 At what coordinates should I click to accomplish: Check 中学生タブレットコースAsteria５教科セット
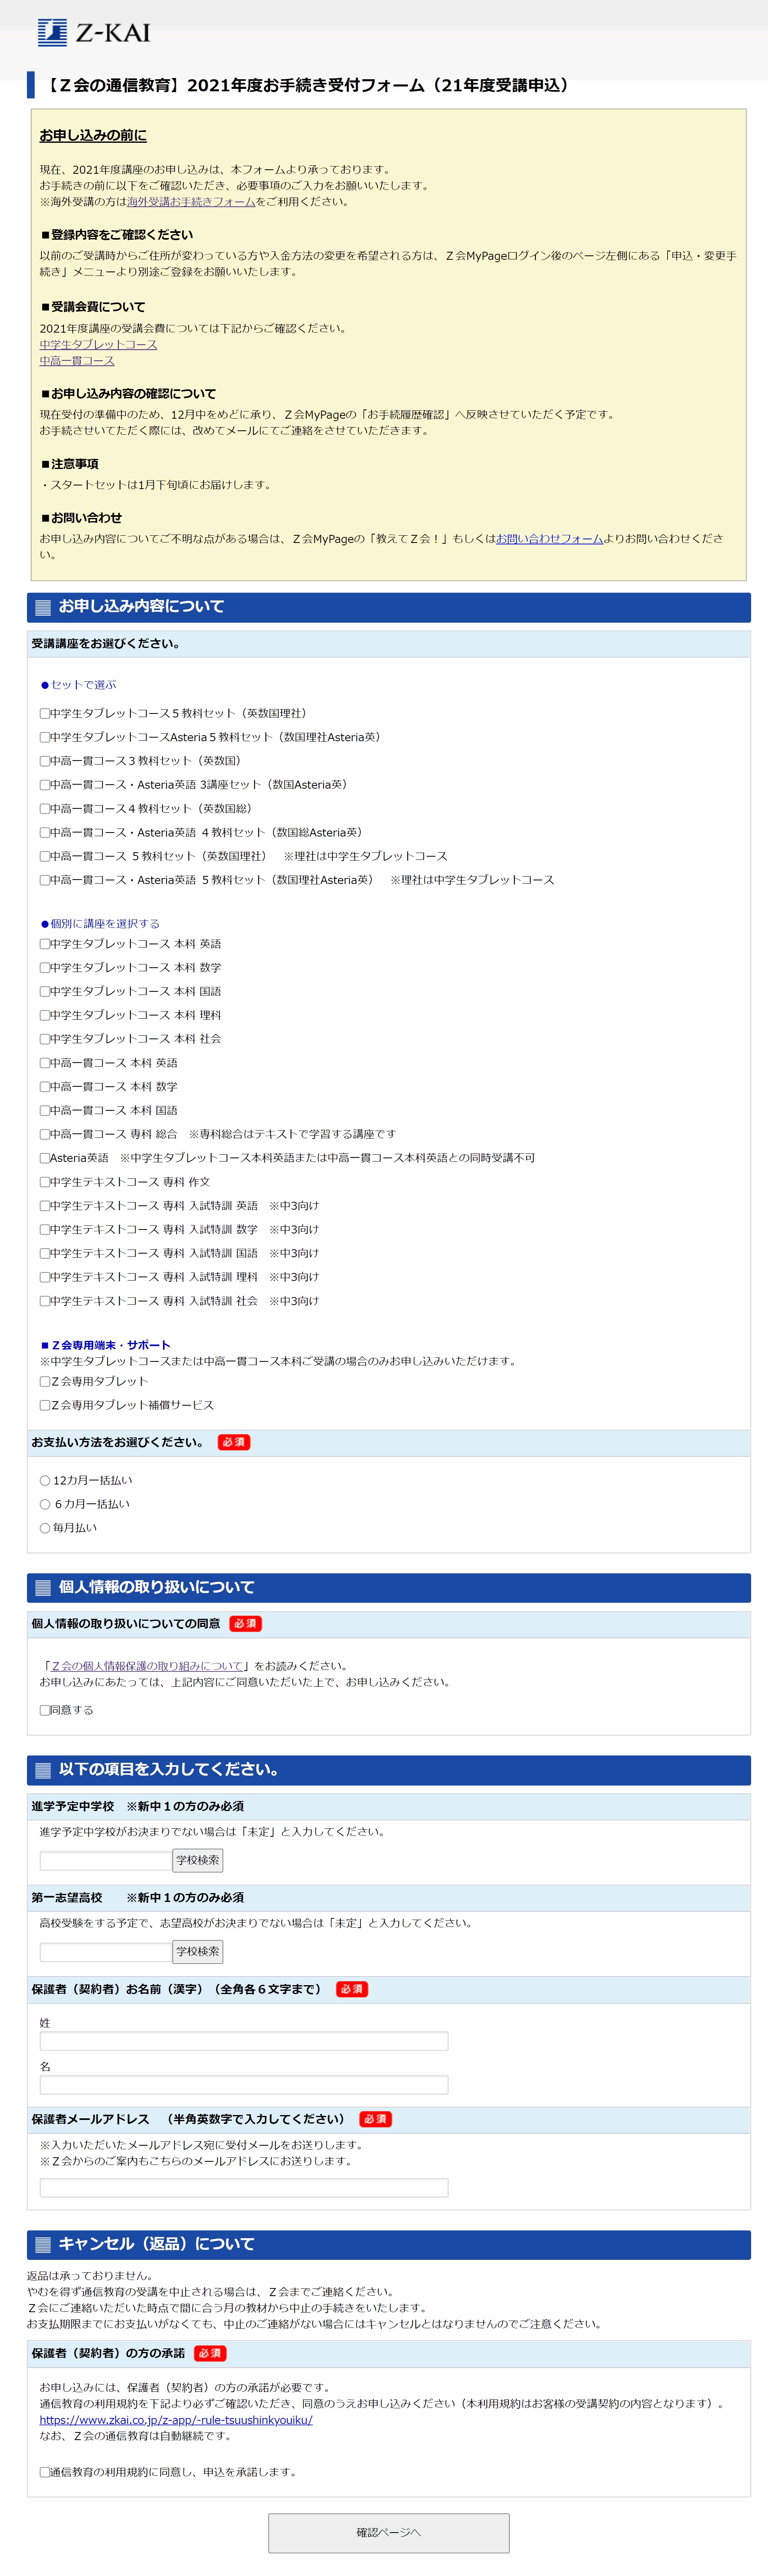pyautogui.click(x=45, y=738)
